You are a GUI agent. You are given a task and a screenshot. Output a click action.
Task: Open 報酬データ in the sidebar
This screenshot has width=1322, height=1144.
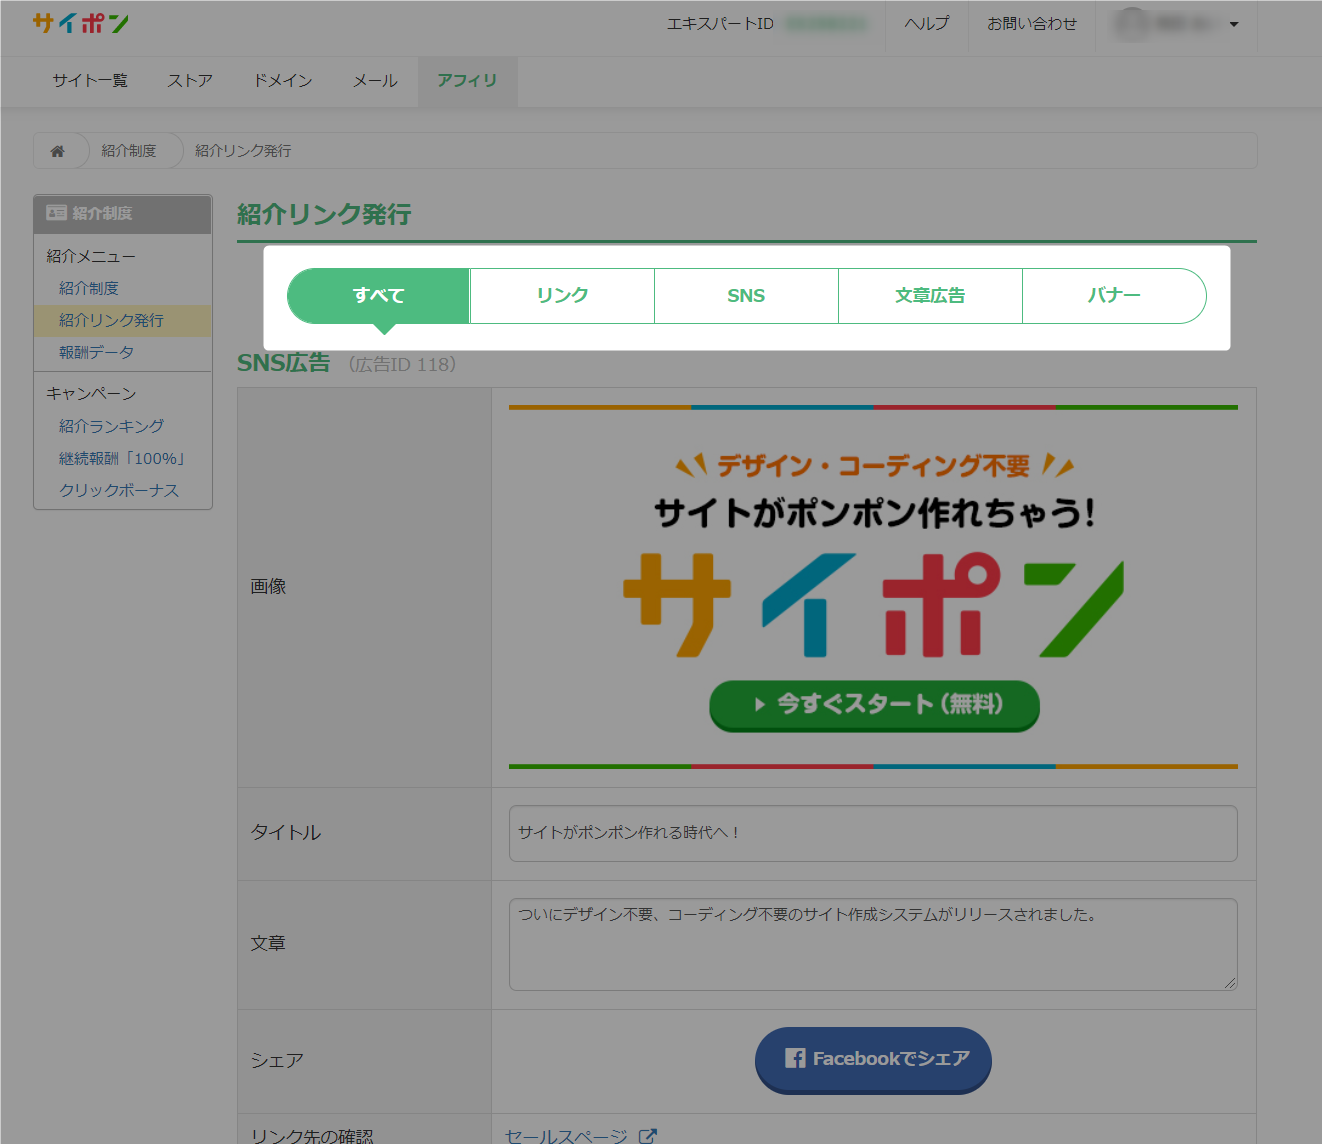(x=96, y=352)
